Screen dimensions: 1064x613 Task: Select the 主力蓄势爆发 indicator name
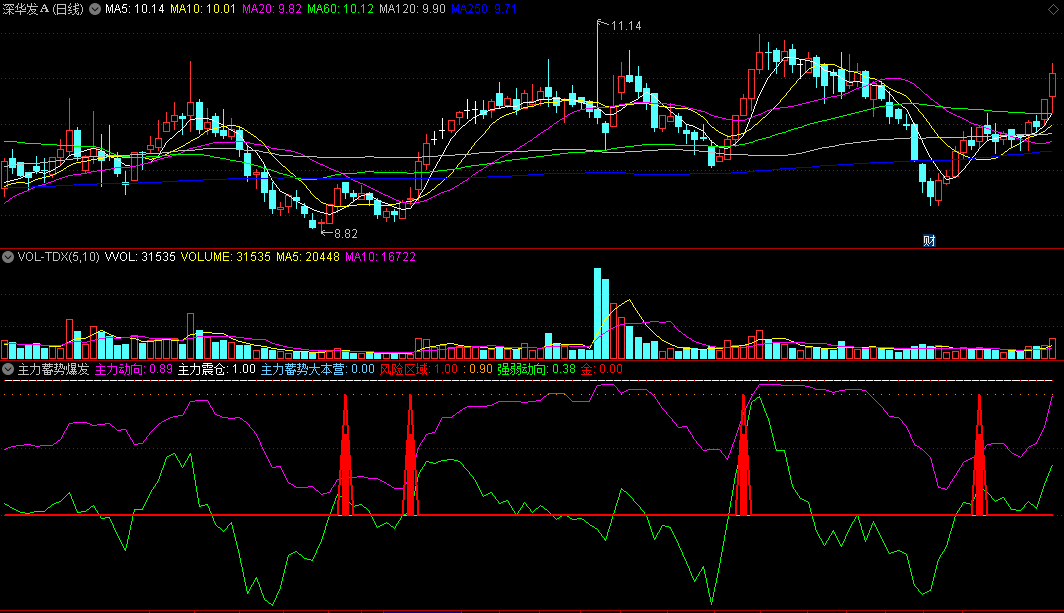click(54, 369)
